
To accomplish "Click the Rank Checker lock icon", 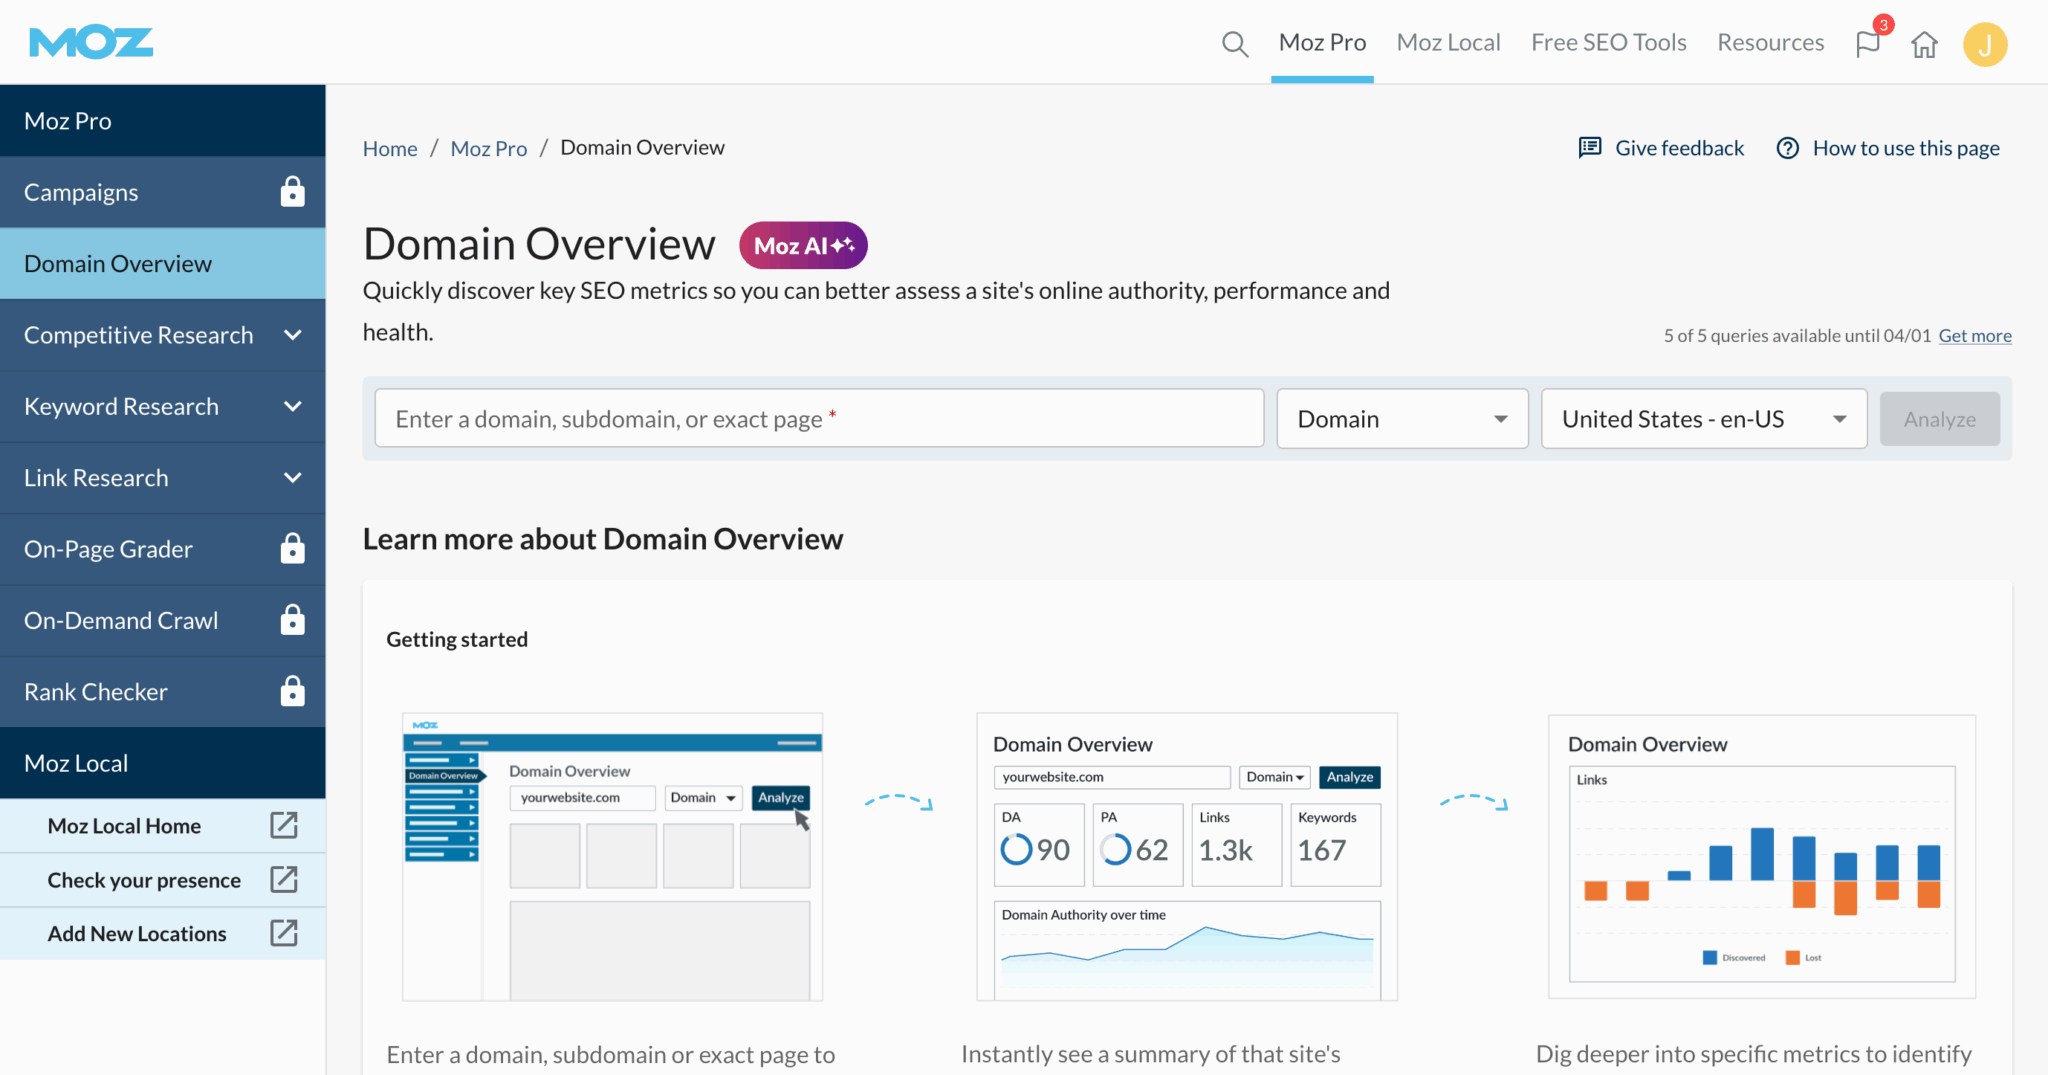I will 292,691.
